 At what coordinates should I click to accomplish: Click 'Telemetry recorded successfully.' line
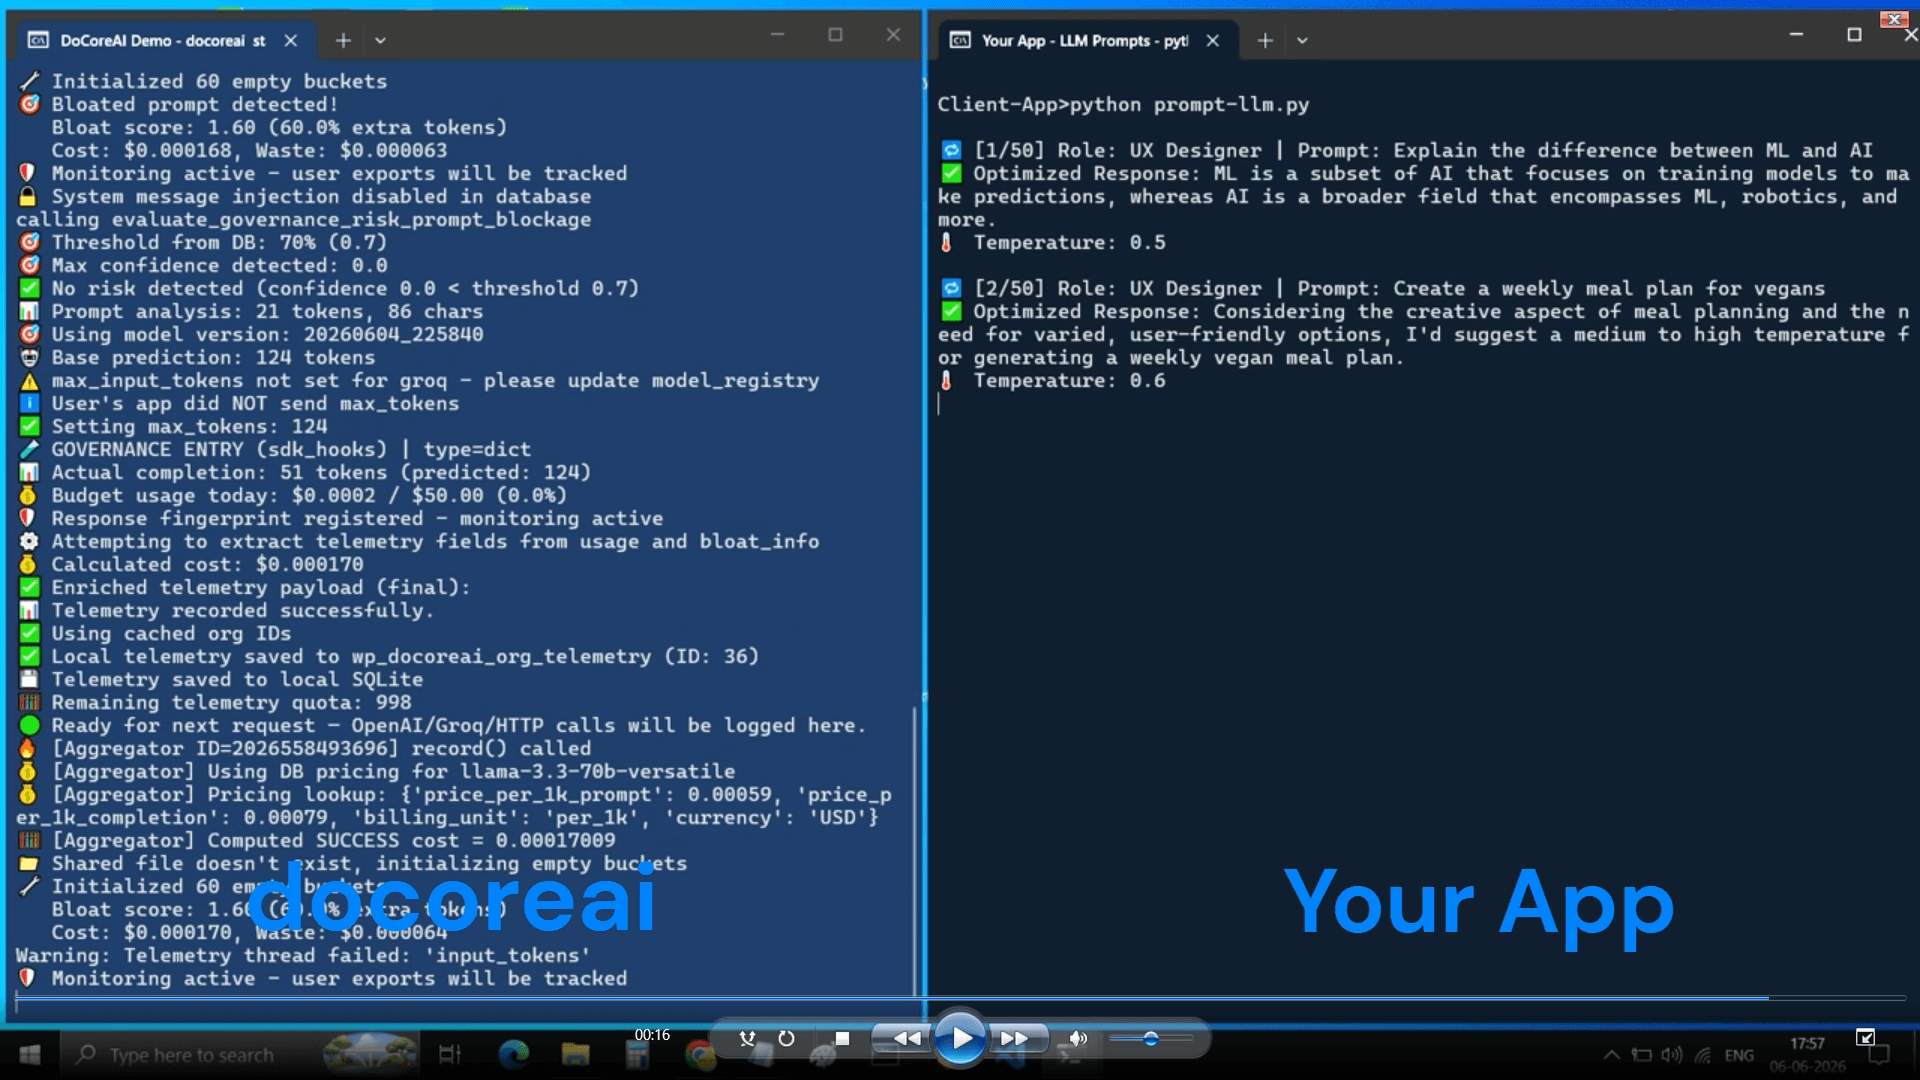point(226,611)
